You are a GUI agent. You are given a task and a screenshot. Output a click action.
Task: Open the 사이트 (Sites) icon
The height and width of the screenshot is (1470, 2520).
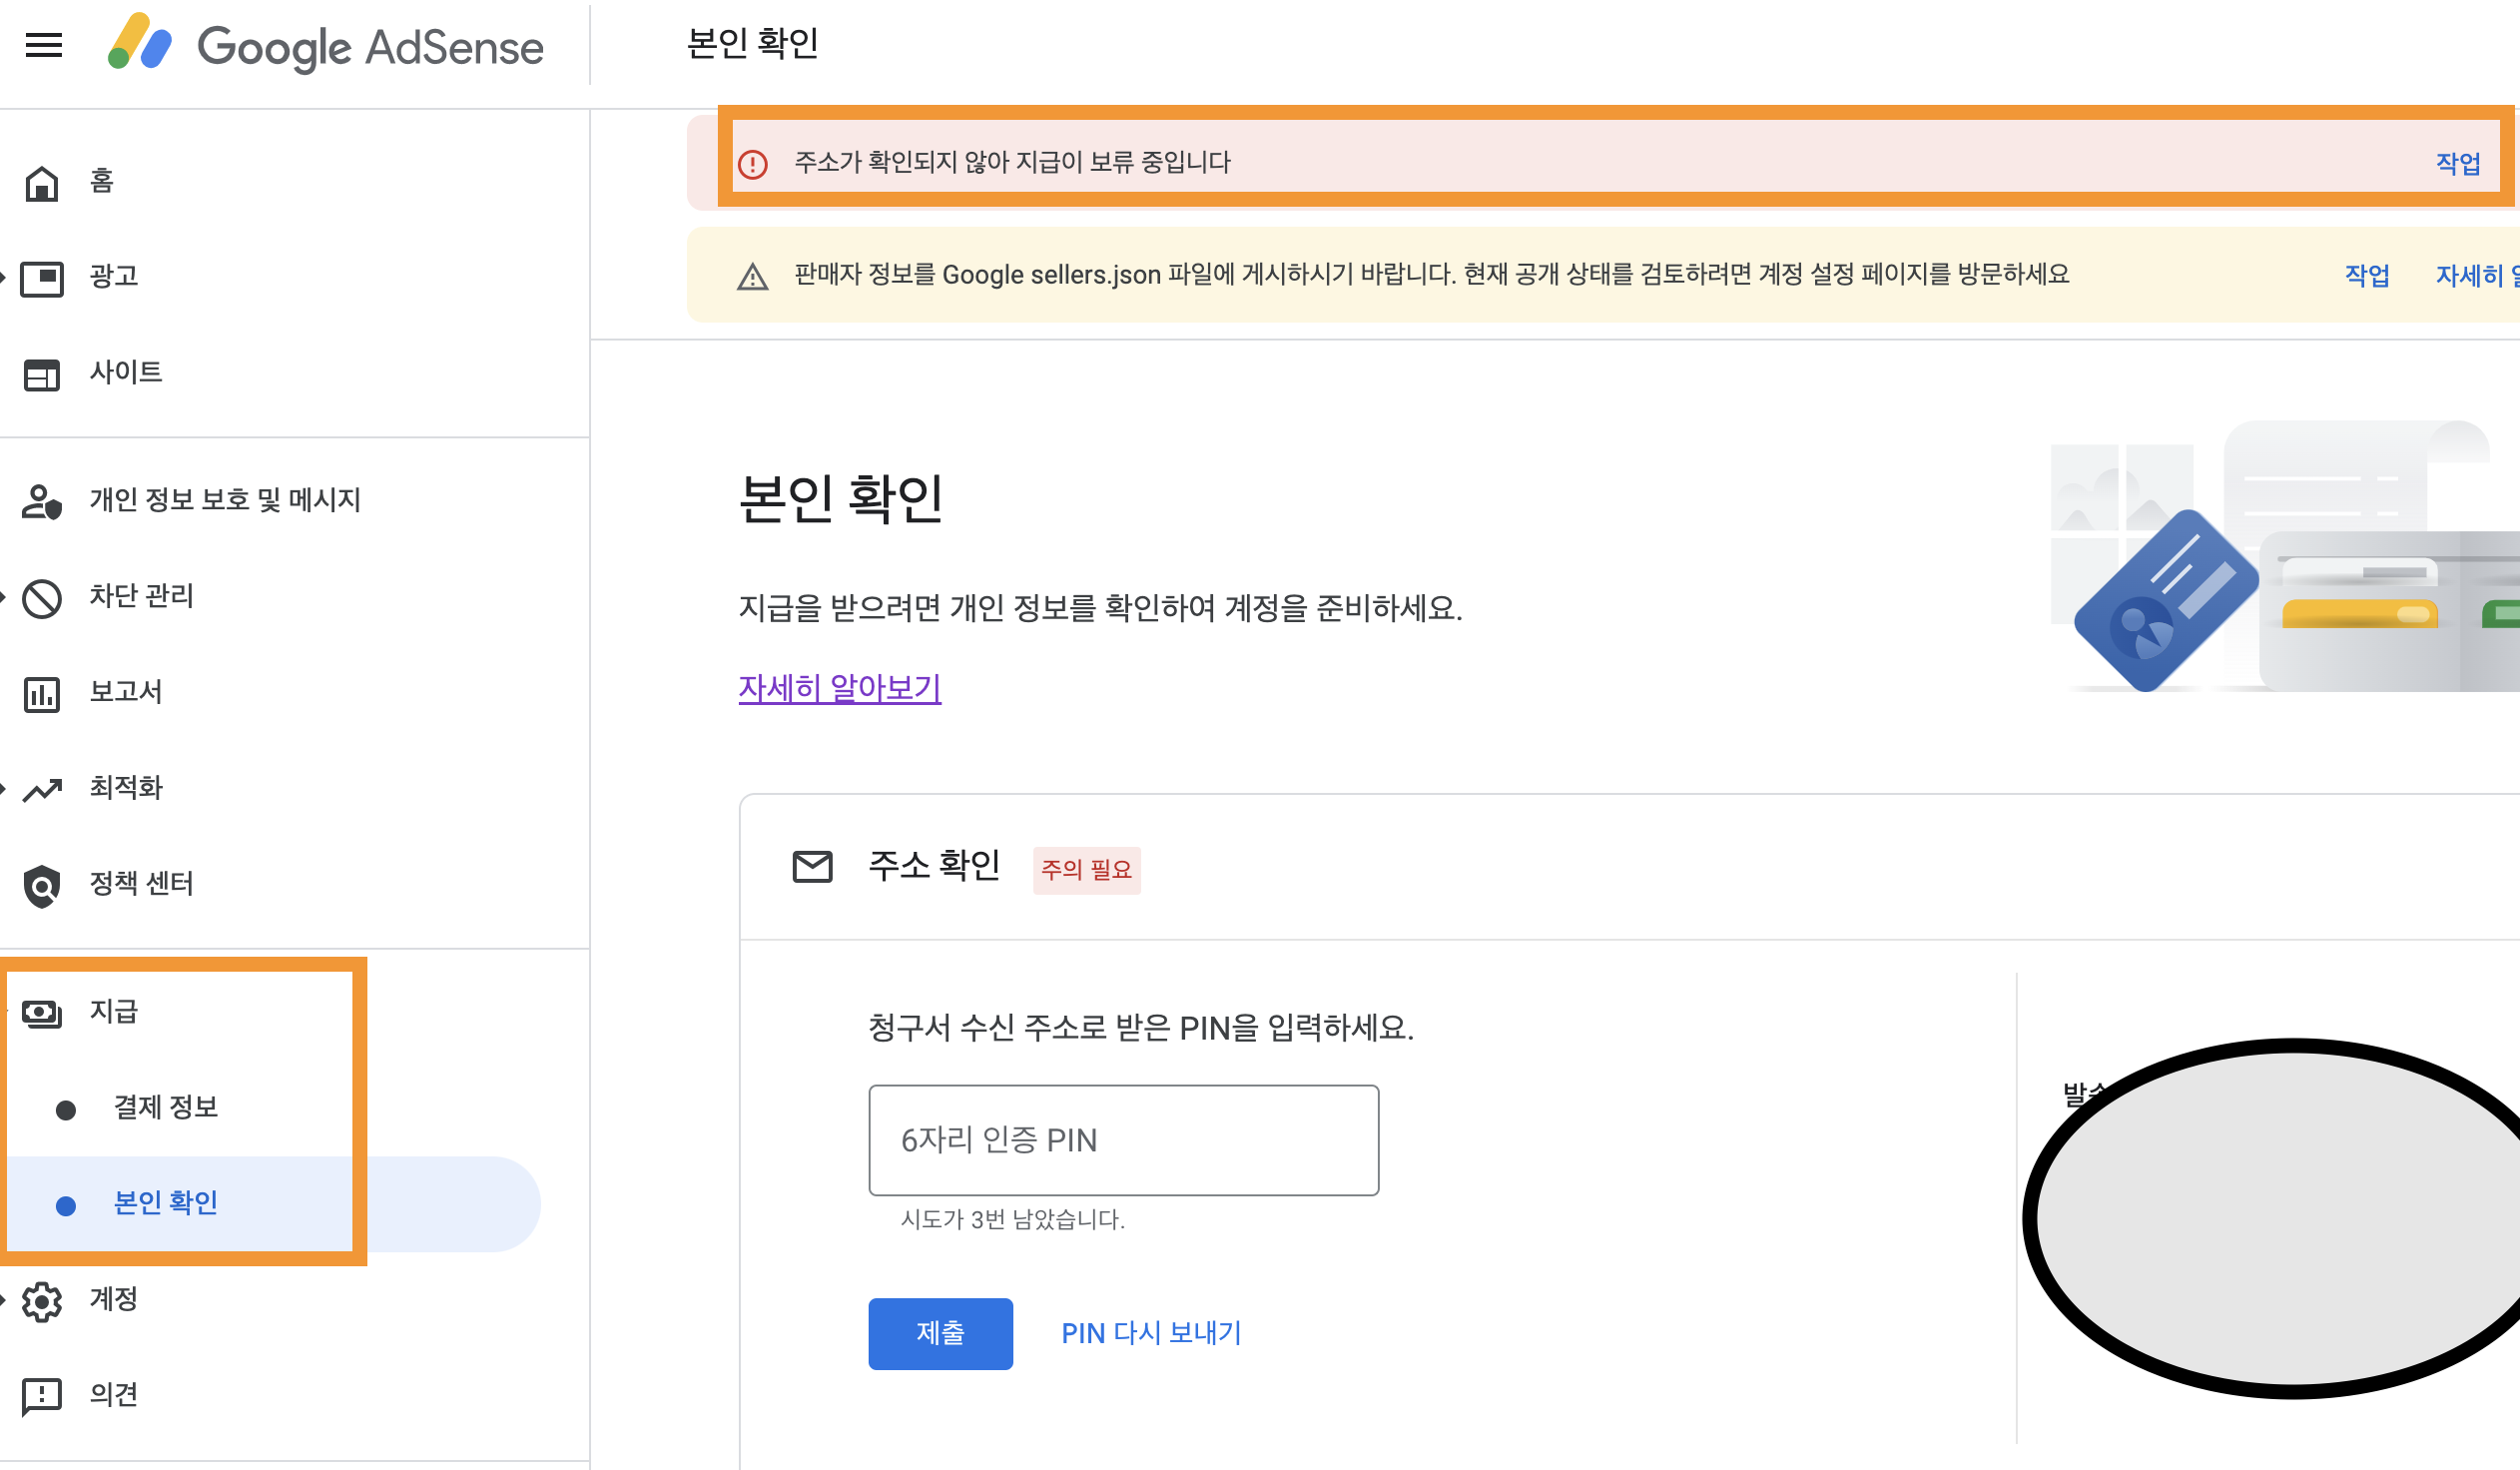pyautogui.click(x=41, y=373)
